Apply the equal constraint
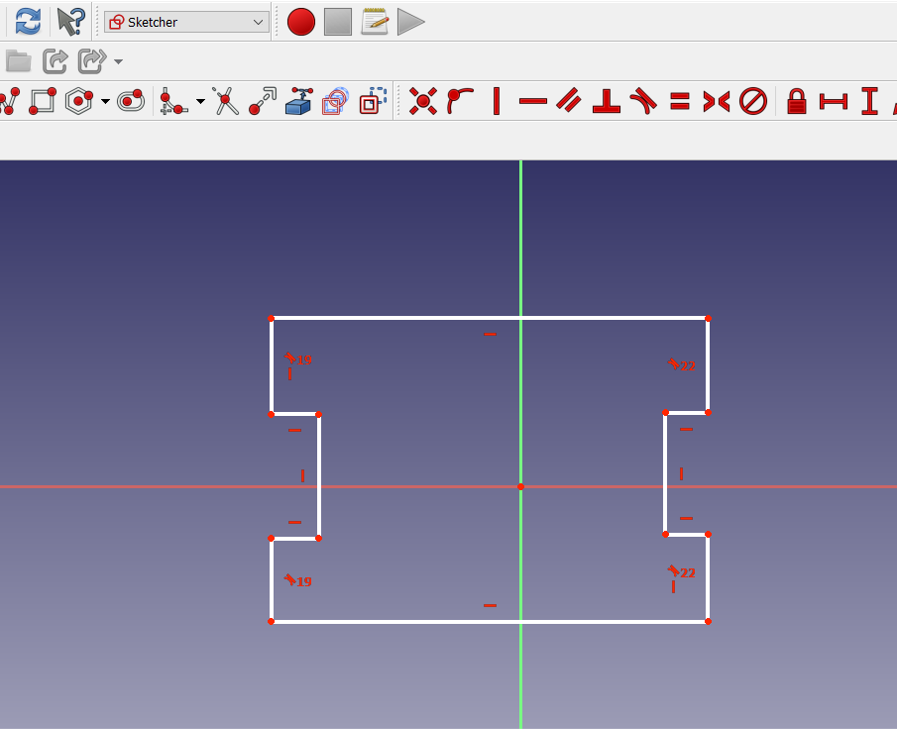Viewport: 897px width, 729px height. pos(680,101)
